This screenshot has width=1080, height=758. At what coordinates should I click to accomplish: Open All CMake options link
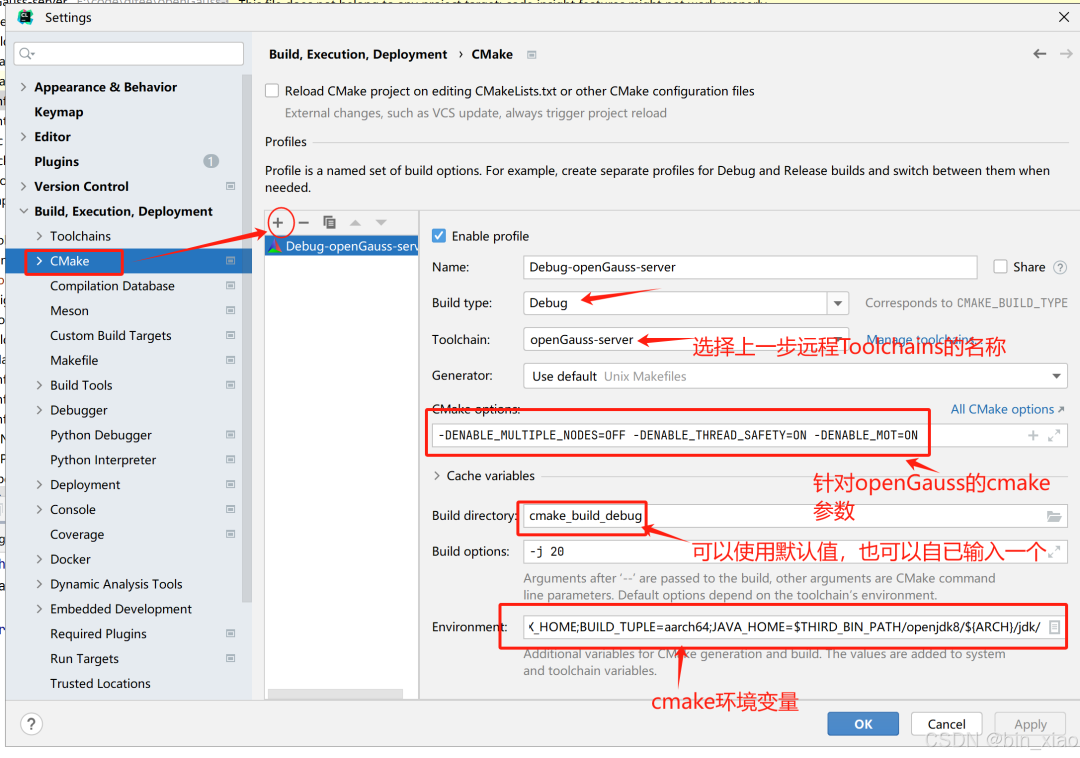(x=1007, y=409)
